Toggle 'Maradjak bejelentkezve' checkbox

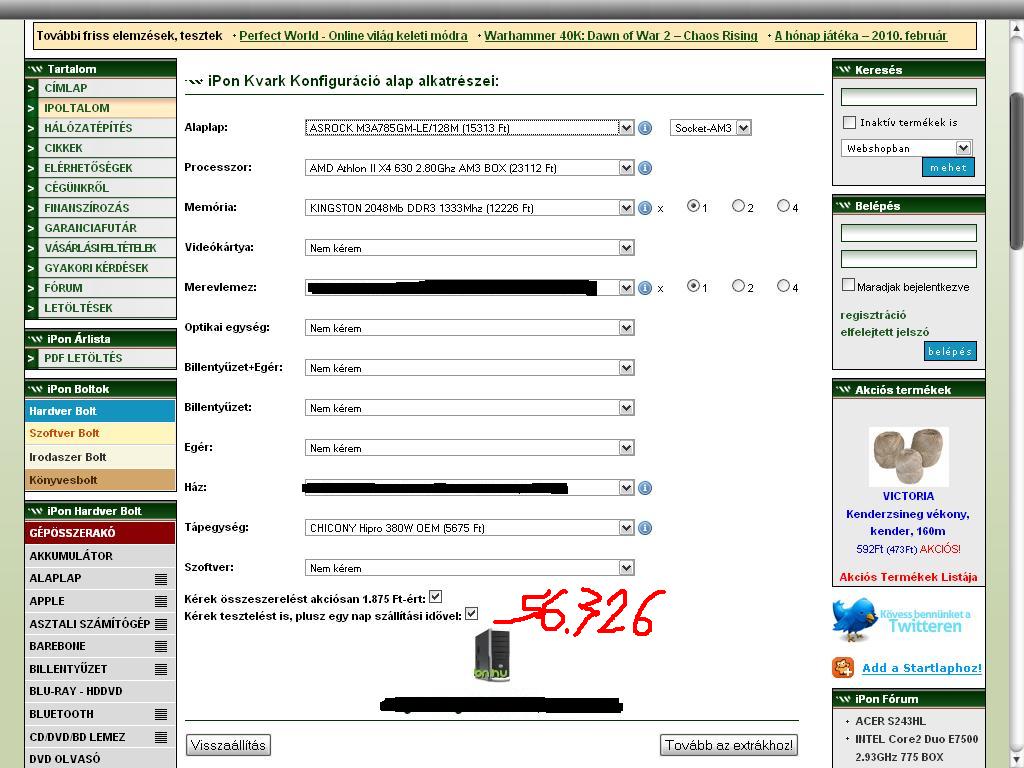(848, 285)
